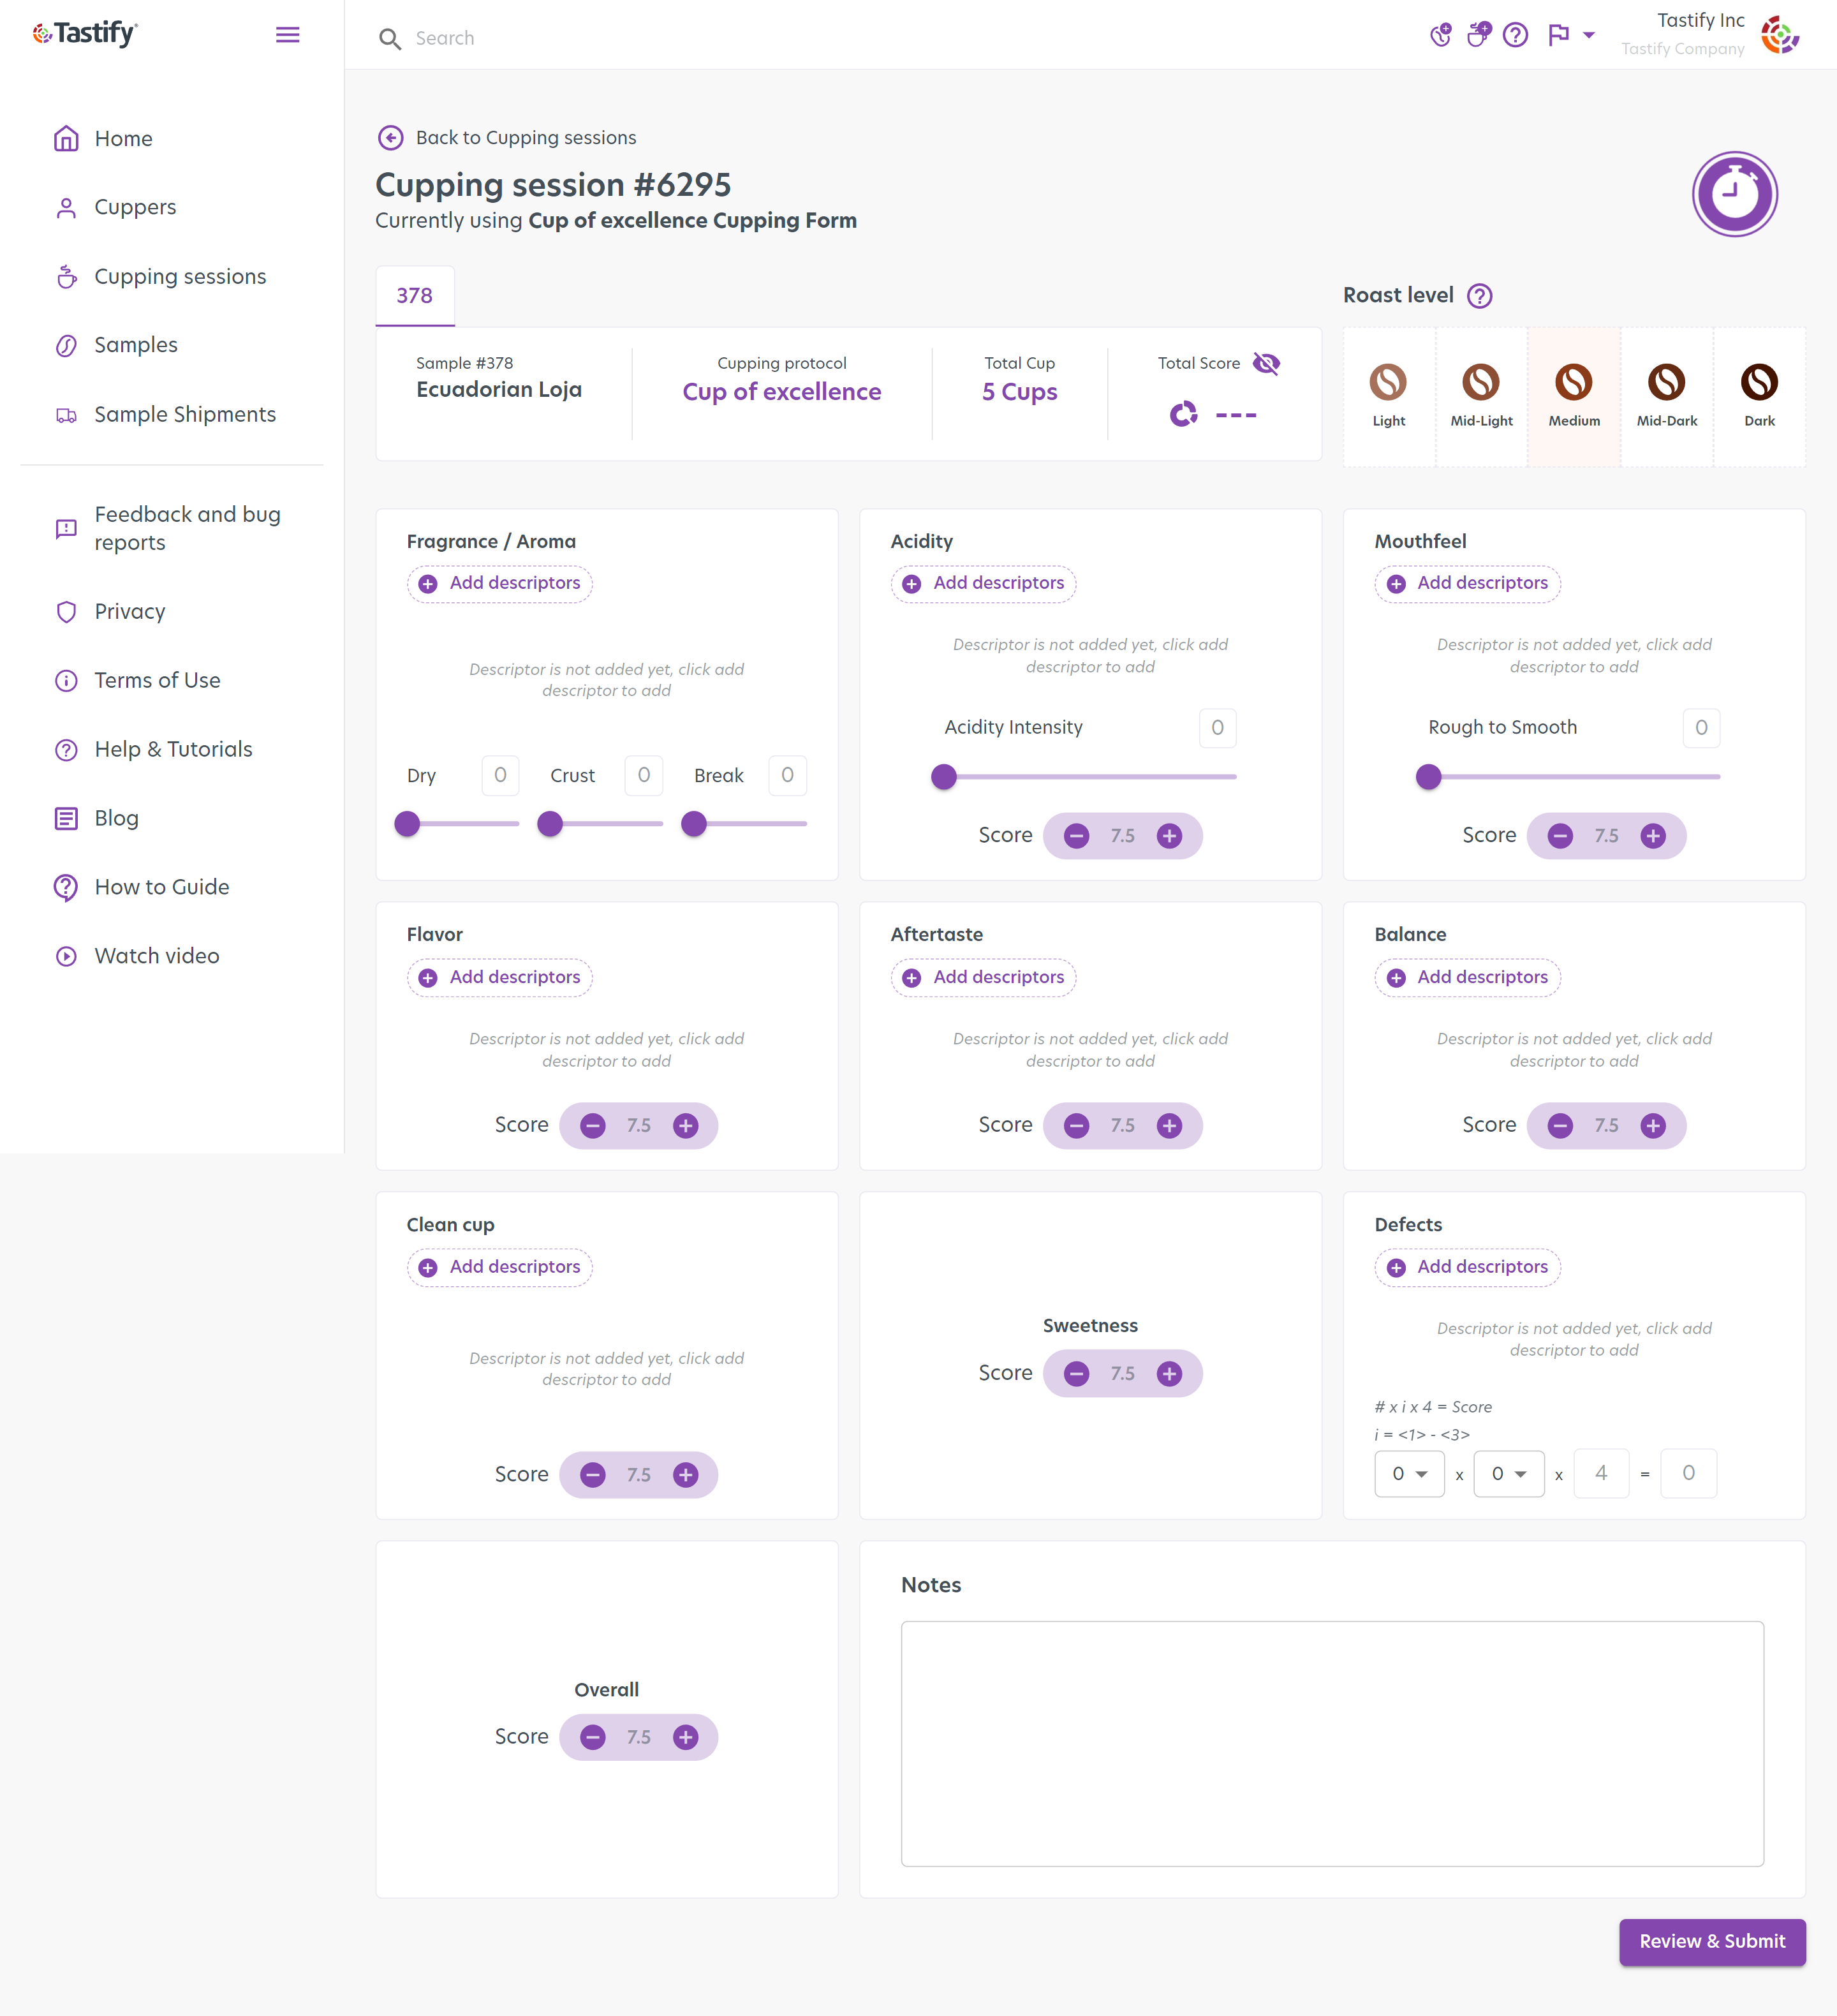1837x2016 pixels.
Task: Open the hamburger menu icon
Action: [287, 35]
